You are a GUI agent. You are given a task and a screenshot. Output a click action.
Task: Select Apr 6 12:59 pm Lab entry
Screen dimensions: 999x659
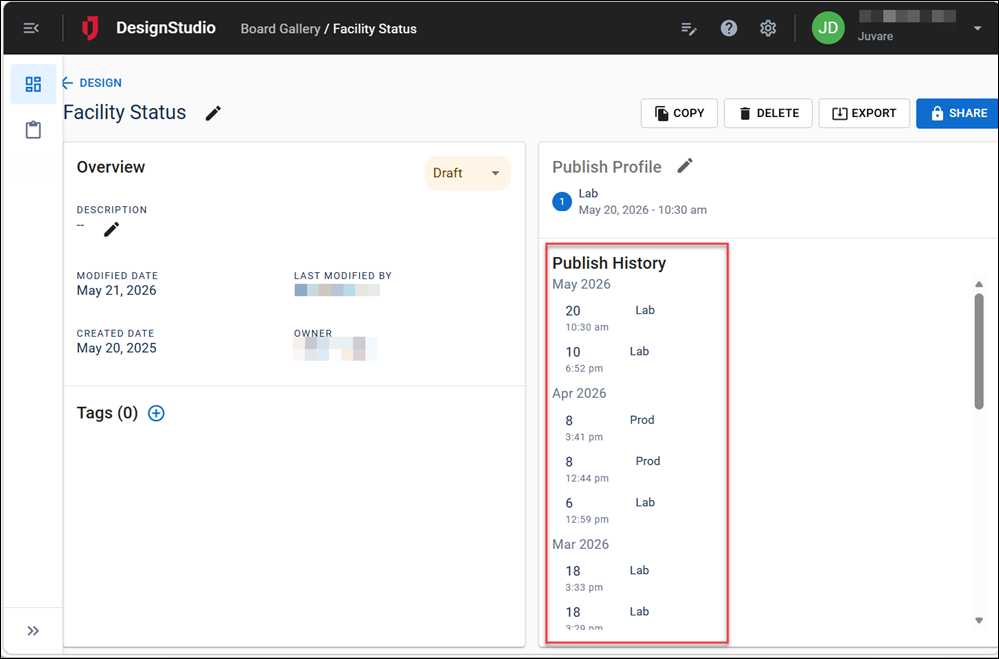coord(610,510)
